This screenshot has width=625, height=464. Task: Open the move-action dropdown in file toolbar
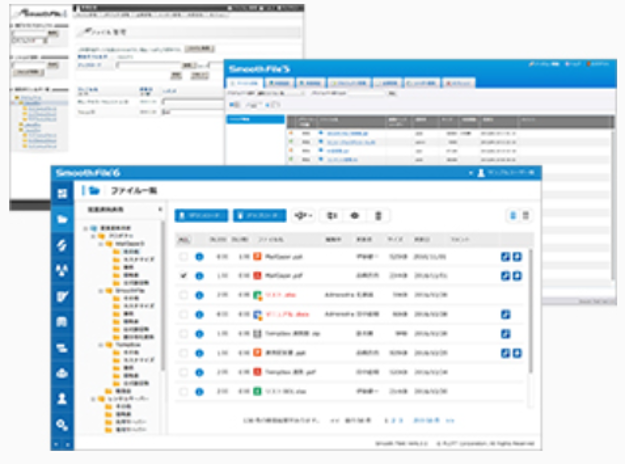tap(303, 216)
